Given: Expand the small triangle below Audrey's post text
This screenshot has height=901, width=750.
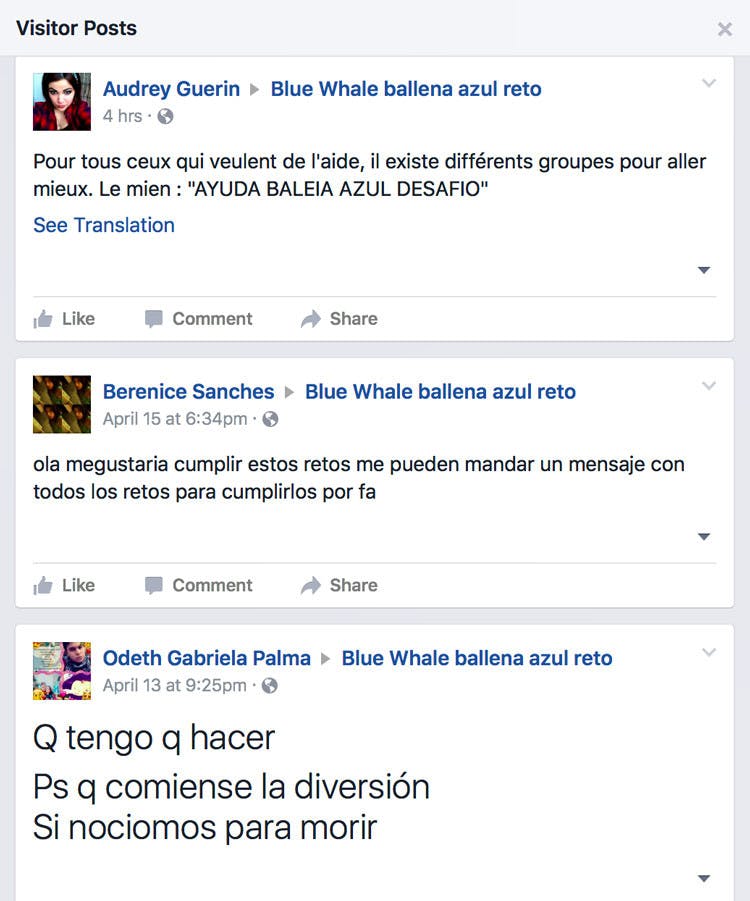Looking at the screenshot, I should (x=704, y=270).
